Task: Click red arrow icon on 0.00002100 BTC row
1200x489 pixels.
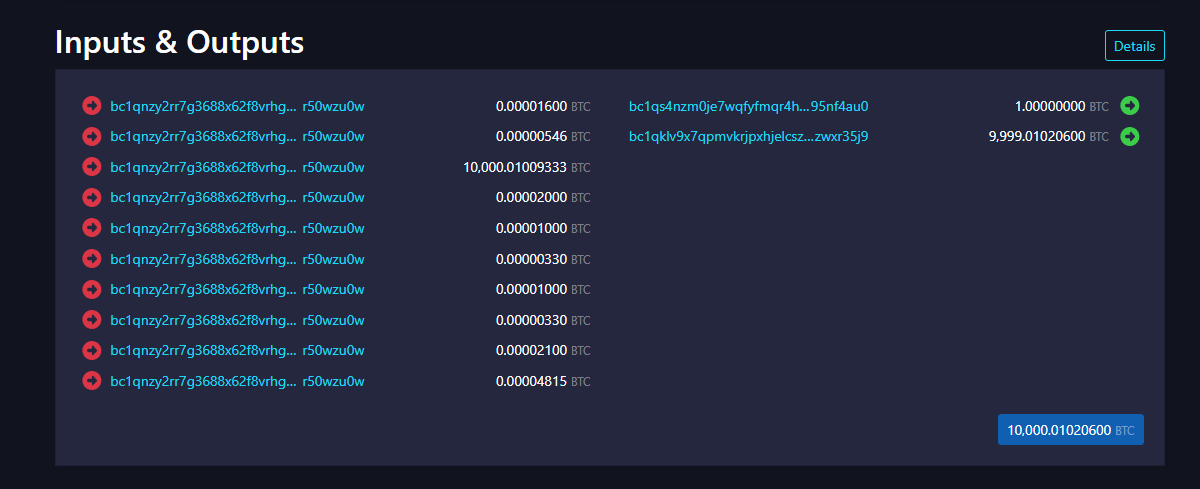Action: (x=92, y=351)
